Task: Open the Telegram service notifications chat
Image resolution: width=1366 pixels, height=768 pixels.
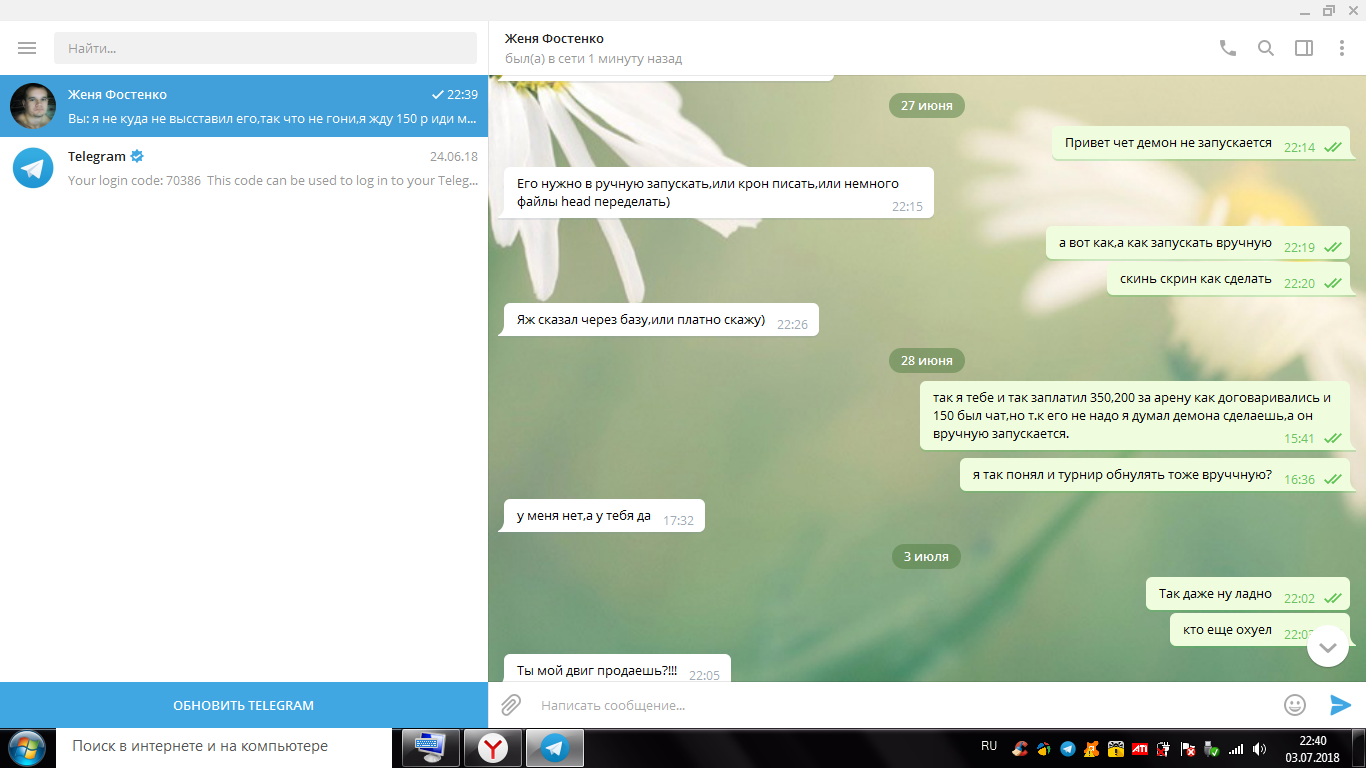Action: click(x=270, y=168)
